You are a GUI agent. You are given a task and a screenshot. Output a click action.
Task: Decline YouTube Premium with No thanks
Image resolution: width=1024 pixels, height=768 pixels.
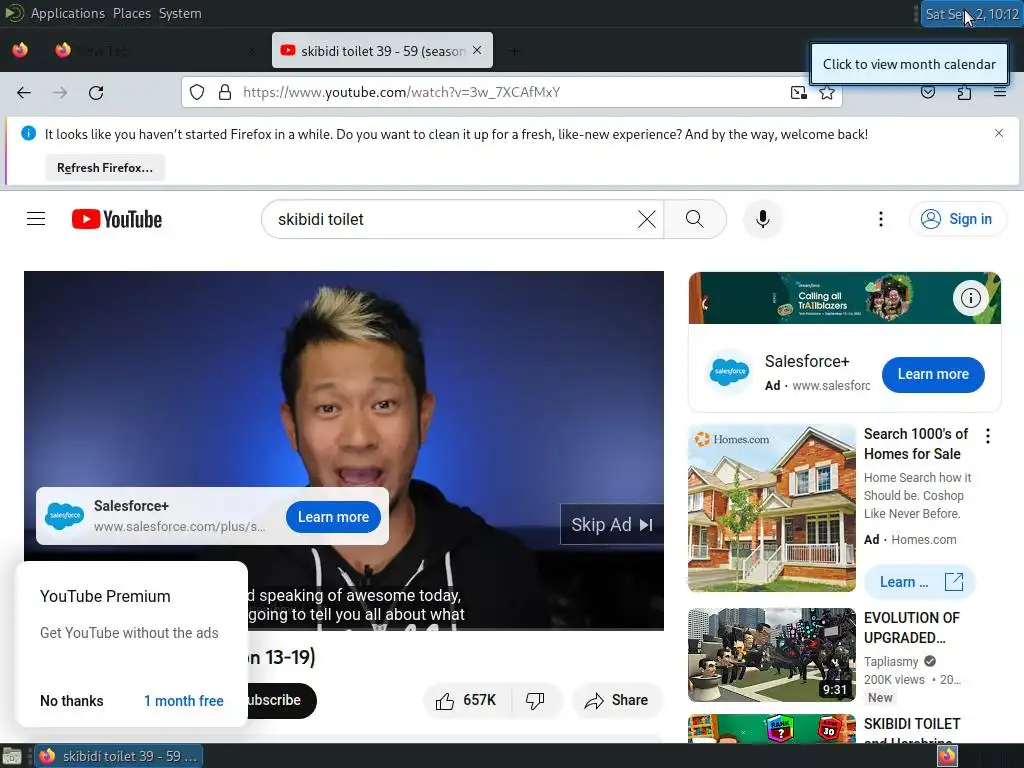point(72,701)
